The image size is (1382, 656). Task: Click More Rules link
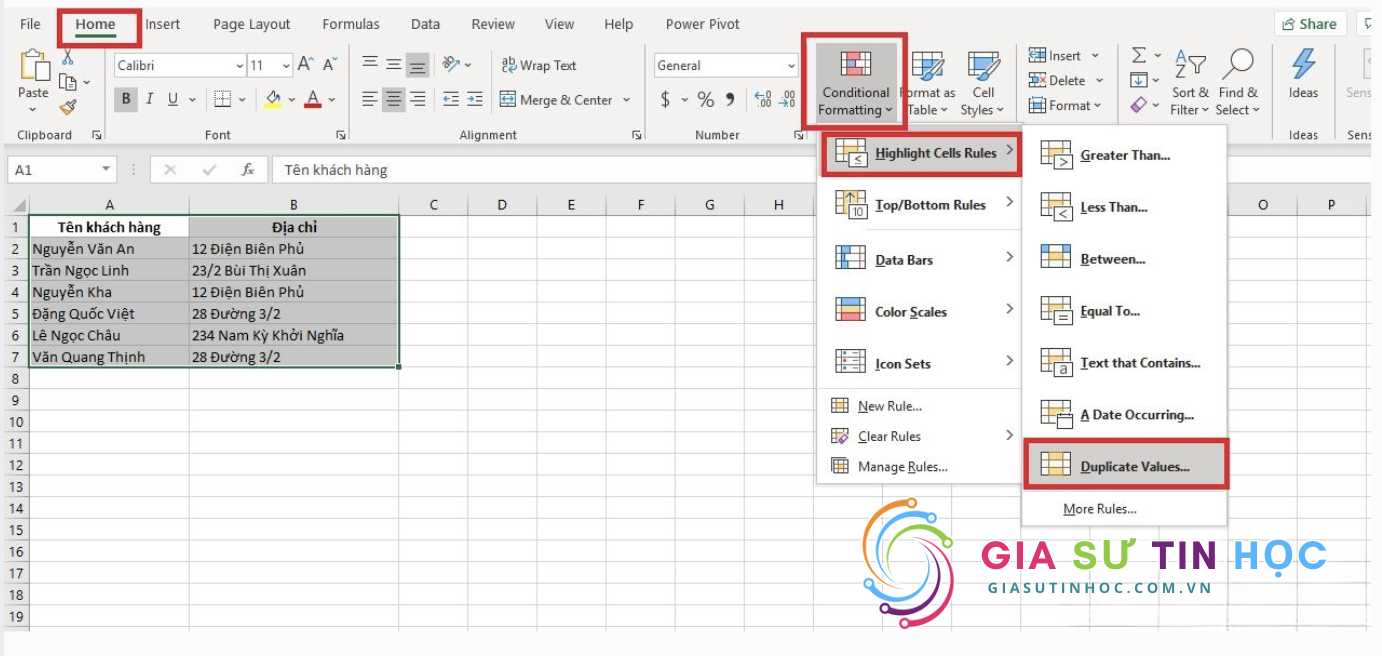(x=1099, y=509)
